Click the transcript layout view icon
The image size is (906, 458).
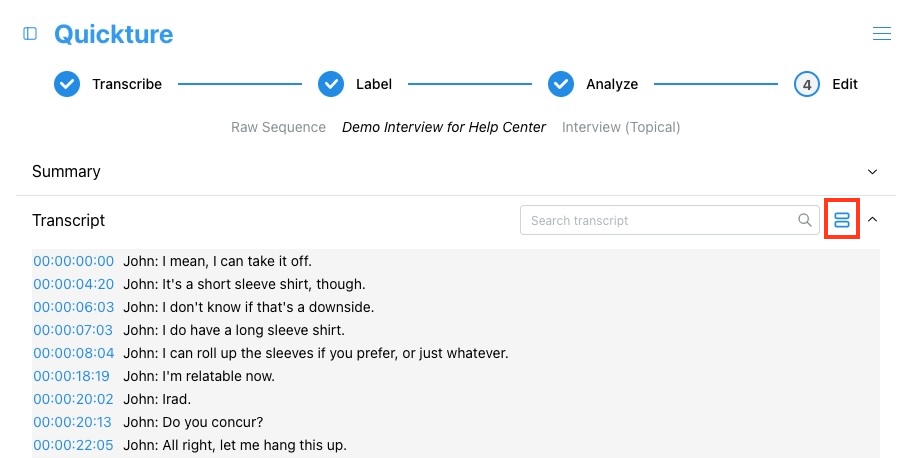842,219
